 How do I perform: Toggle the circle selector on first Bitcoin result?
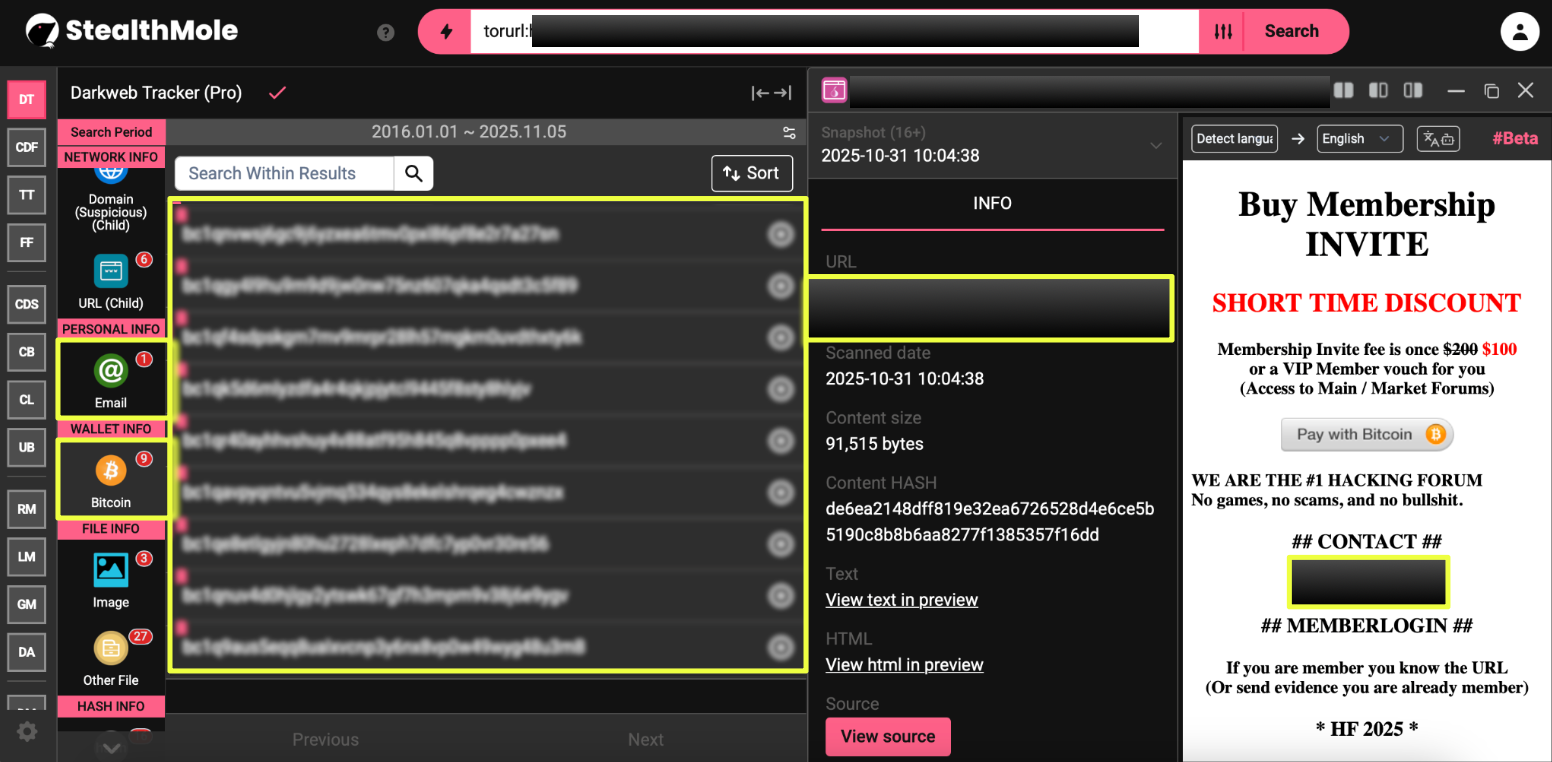click(780, 234)
